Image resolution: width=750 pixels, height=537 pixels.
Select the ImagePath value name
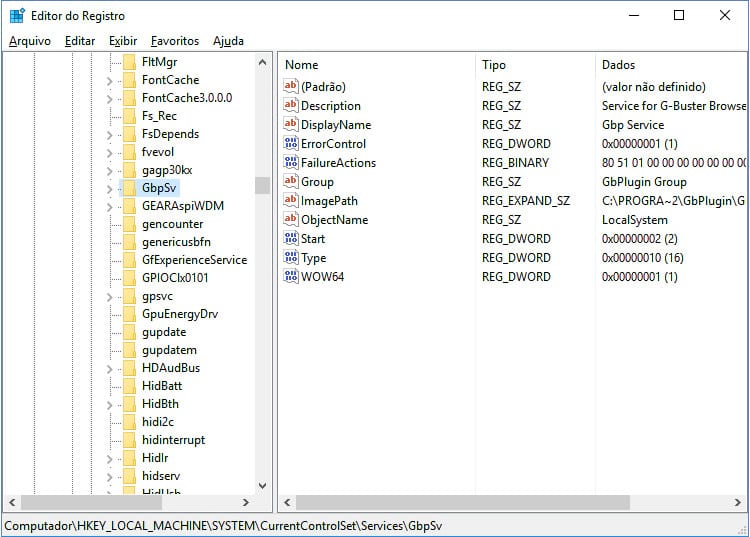click(329, 201)
